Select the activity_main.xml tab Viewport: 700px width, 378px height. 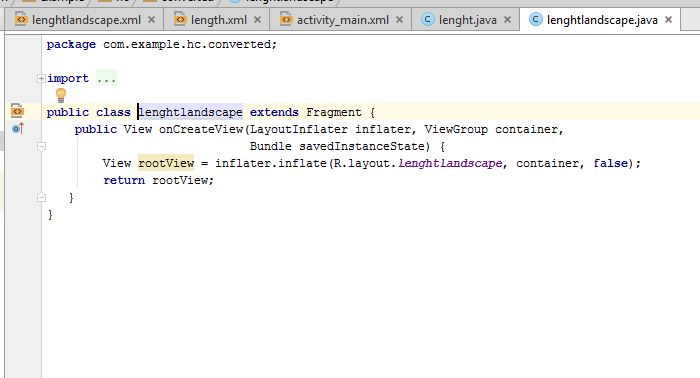(341, 20)
